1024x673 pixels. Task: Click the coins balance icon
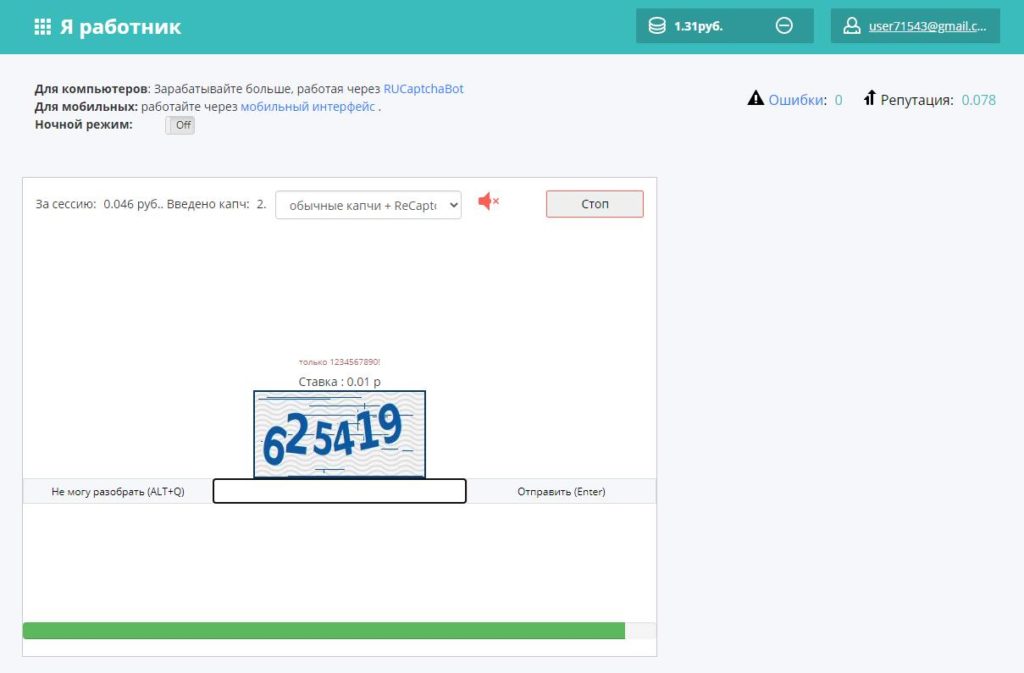point(657,26)
